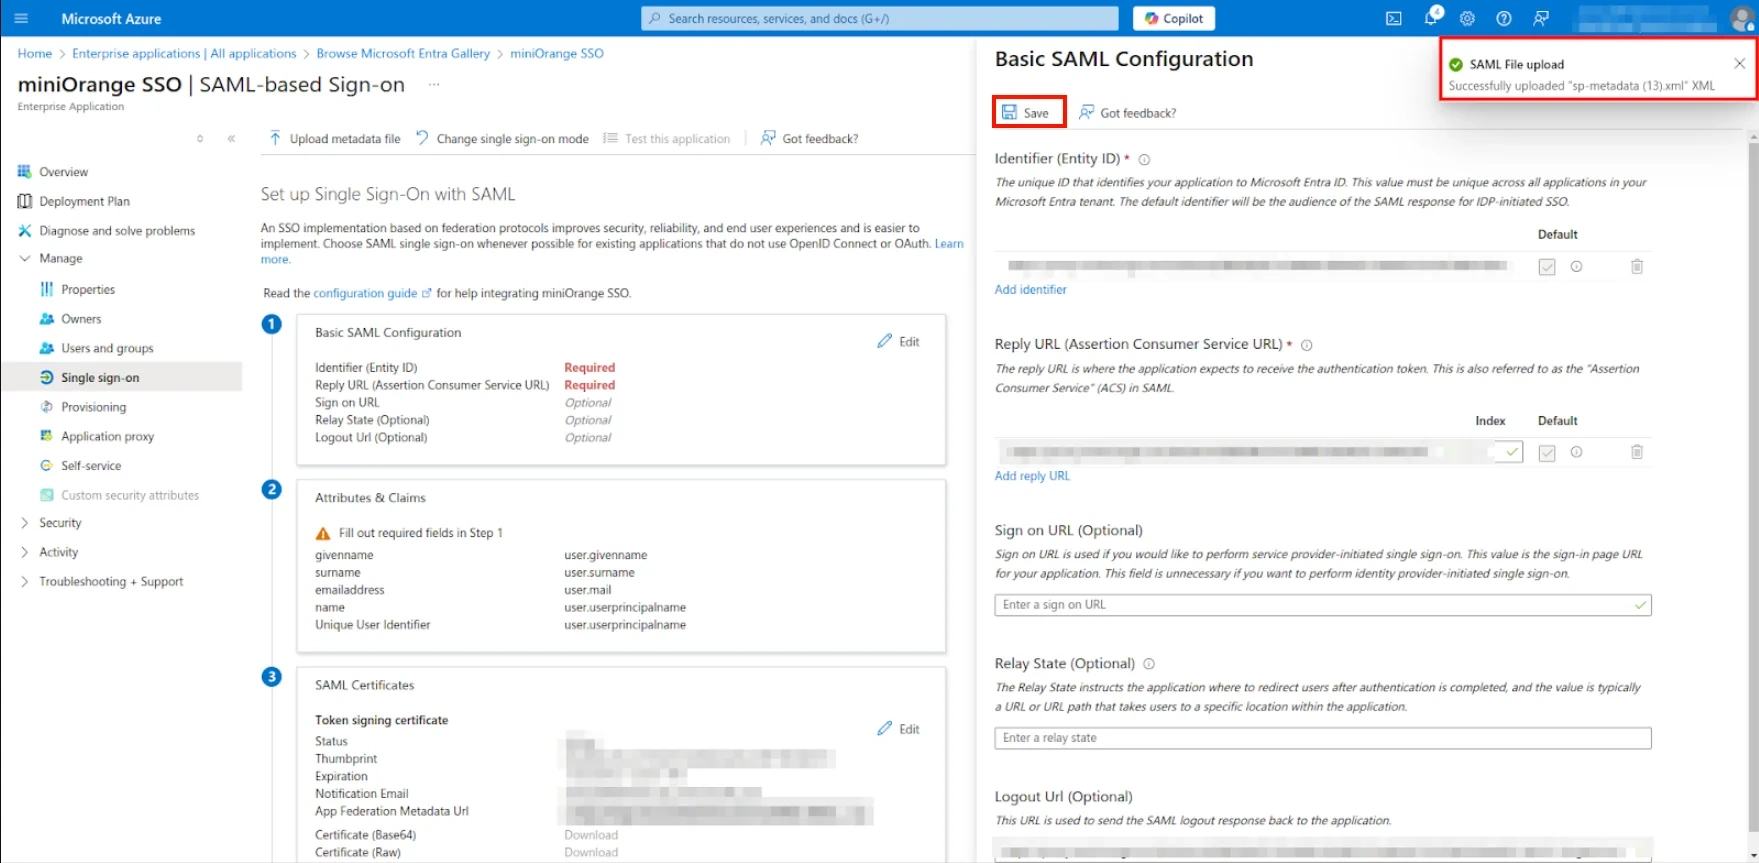Select Users and groups in sidebar

click(107, 348)
